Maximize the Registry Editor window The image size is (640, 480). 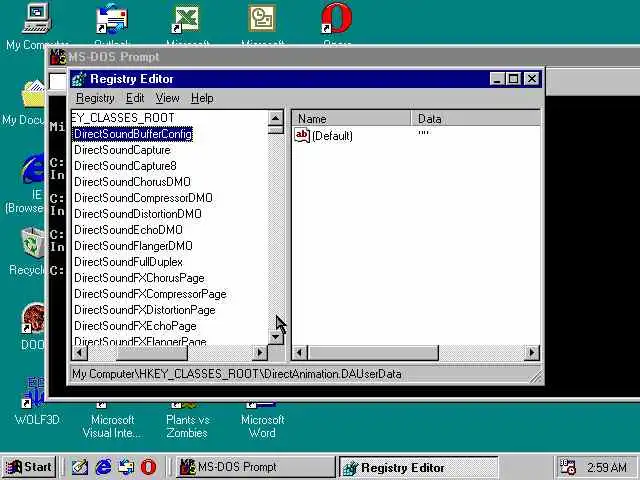click(x=513, y=79)
